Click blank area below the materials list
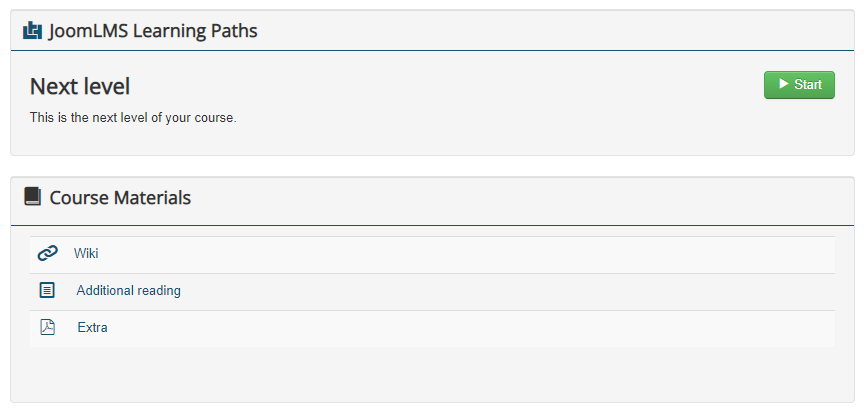The height and width of the screenshot is (408, 867). [430, 375]
